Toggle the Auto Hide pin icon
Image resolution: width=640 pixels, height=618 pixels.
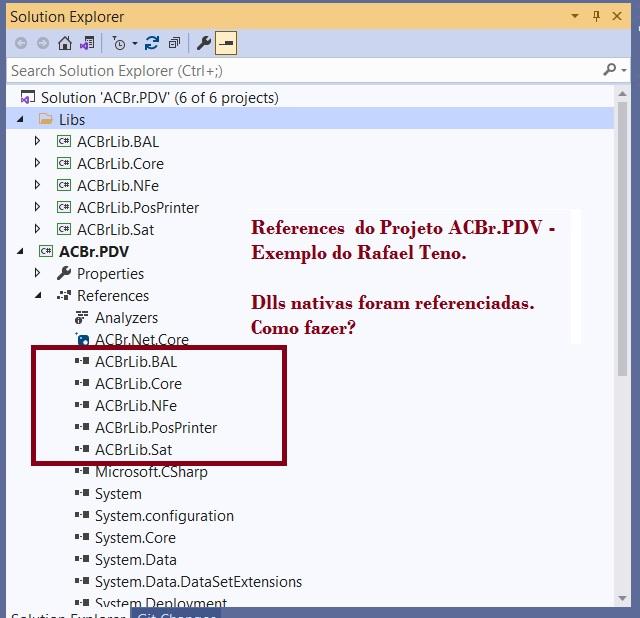click(596, 16)
